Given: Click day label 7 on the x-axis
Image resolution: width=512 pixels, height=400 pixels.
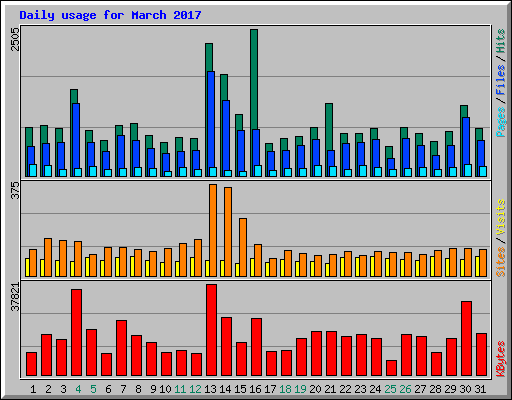Looking at the screenshot, I should pos(123,389).
